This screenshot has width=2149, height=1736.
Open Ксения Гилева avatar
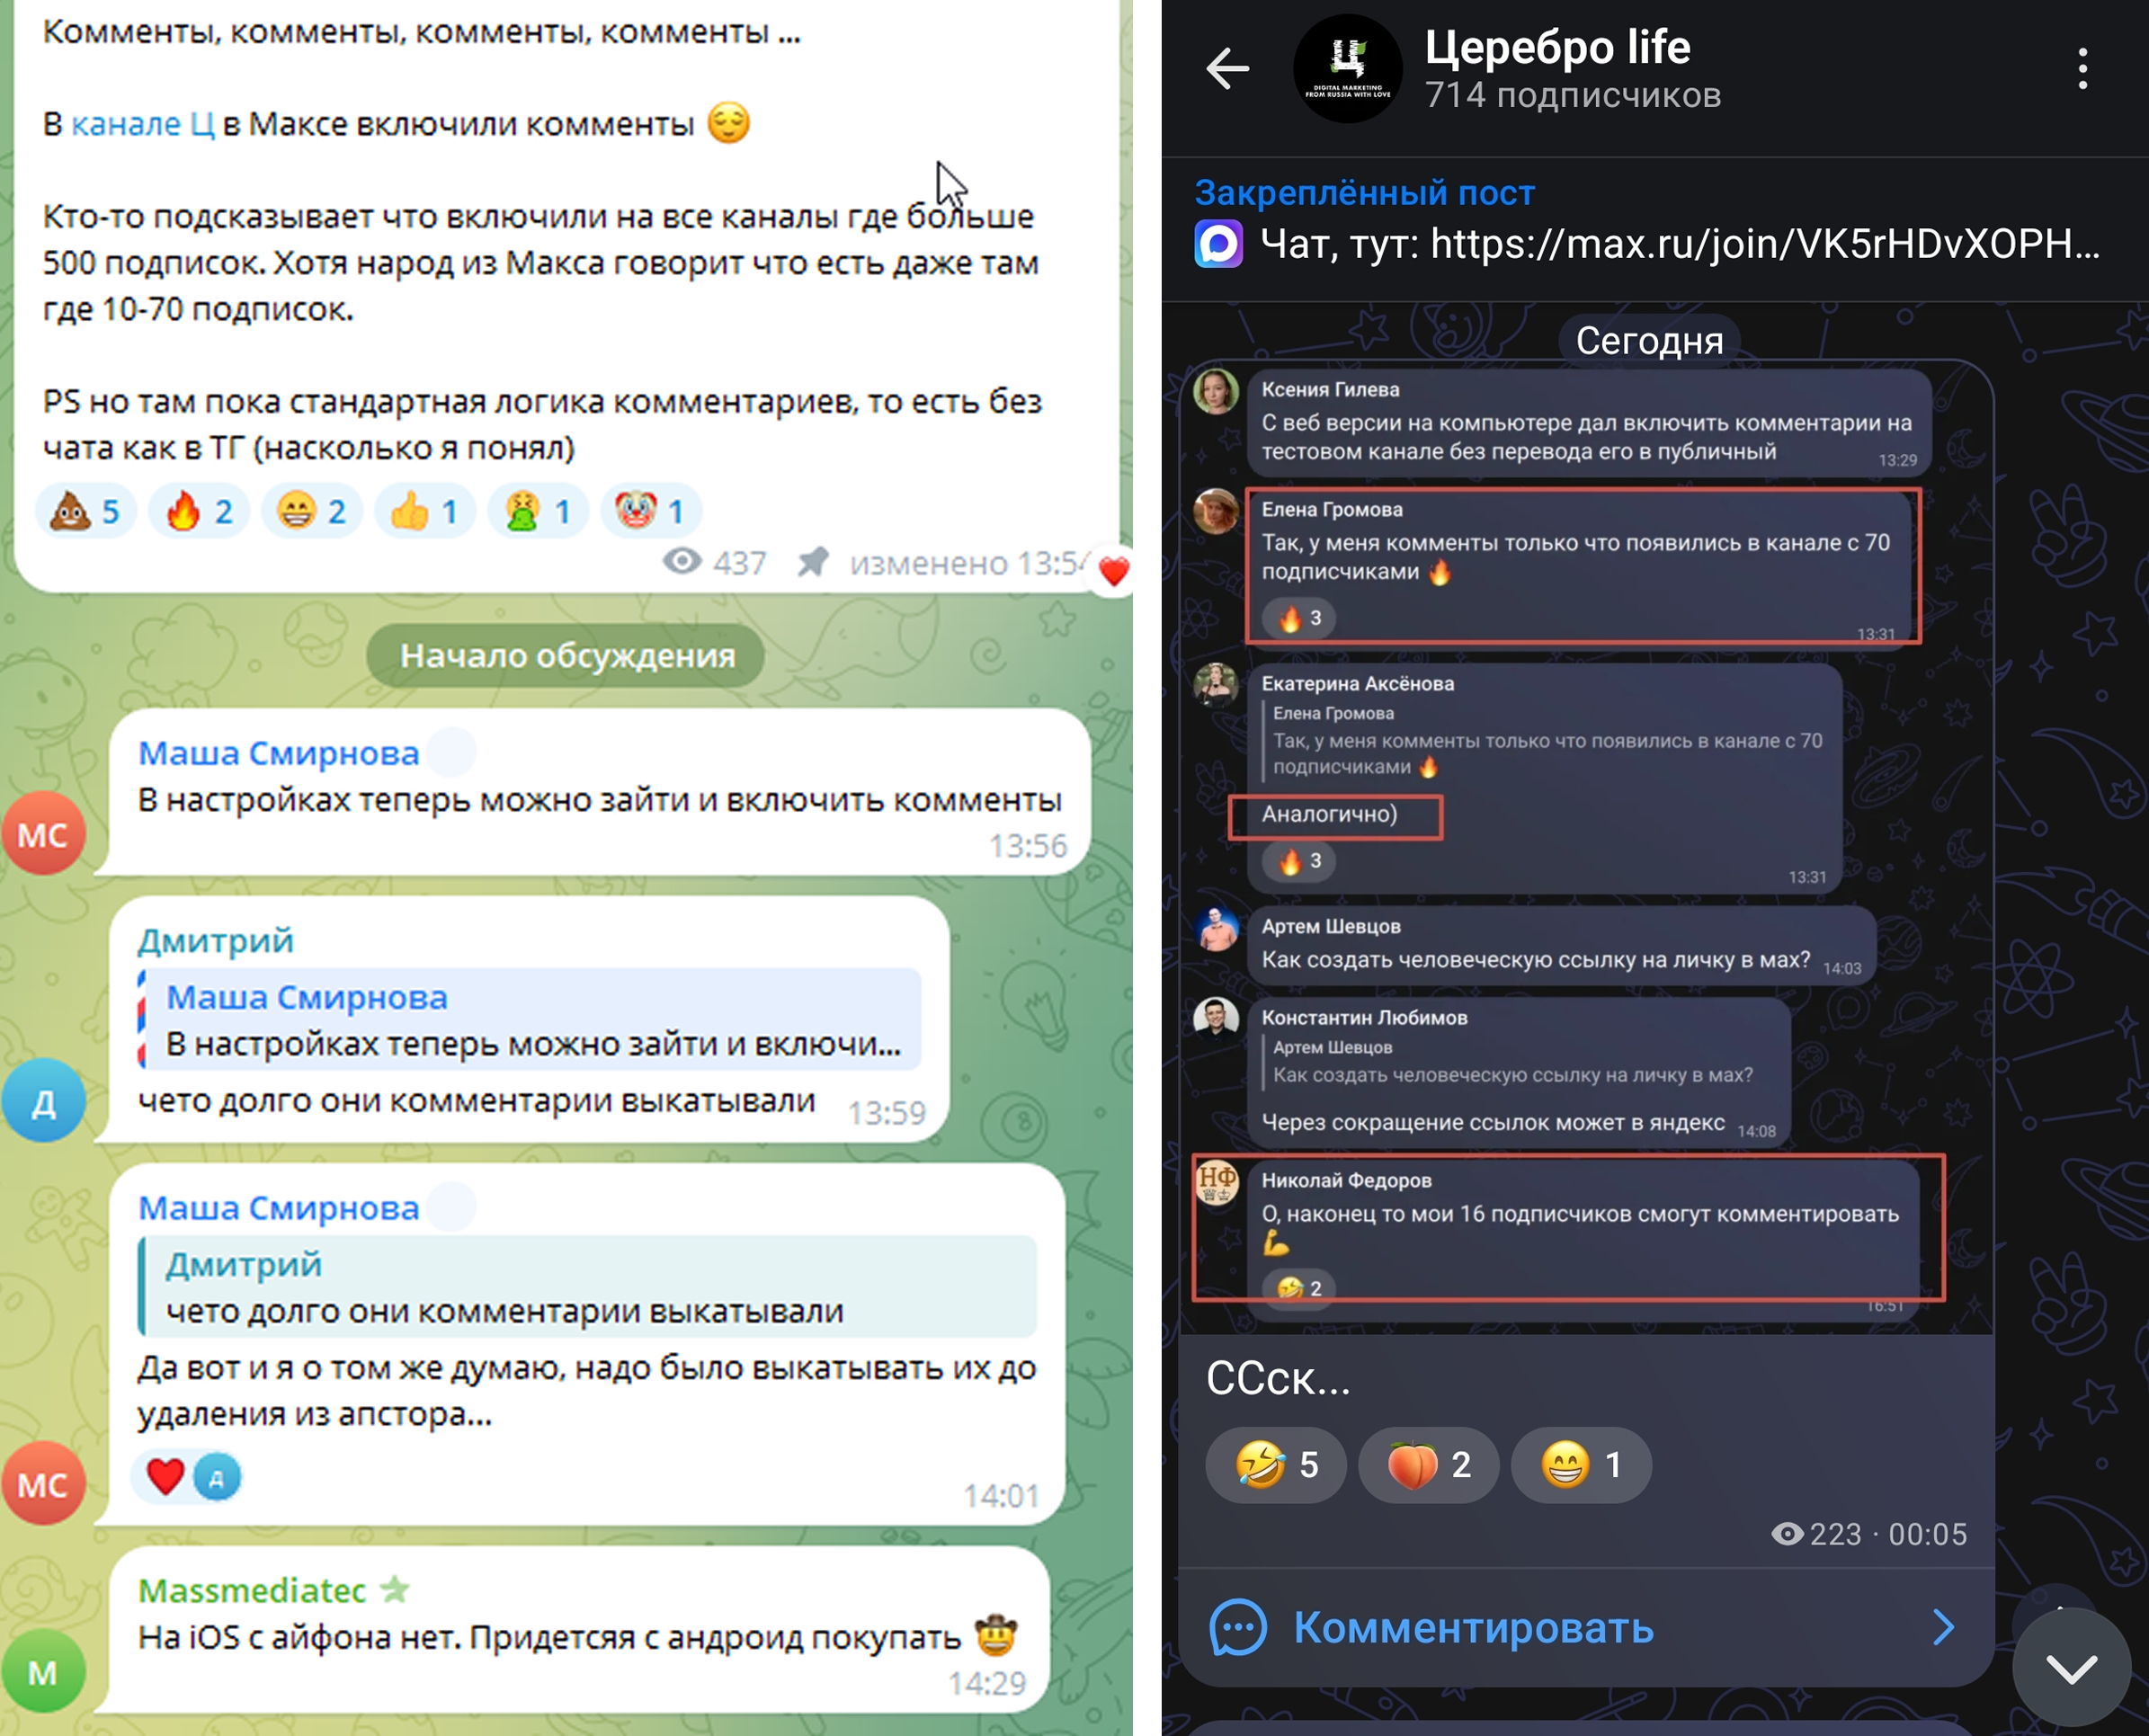[x=1216, y=391]
